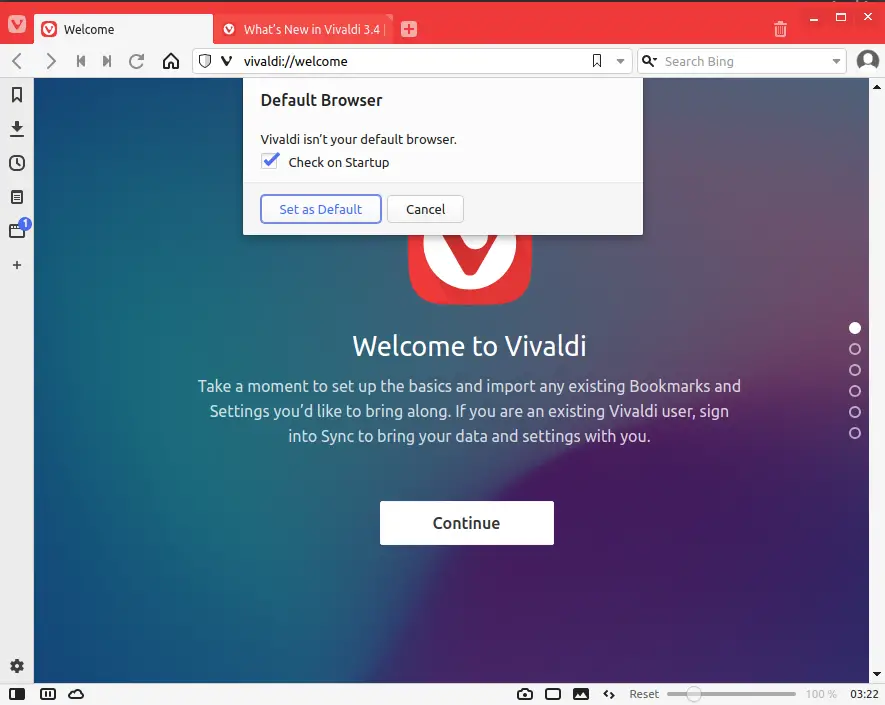
Task: Click the Continue button
Action: [466, 522]
